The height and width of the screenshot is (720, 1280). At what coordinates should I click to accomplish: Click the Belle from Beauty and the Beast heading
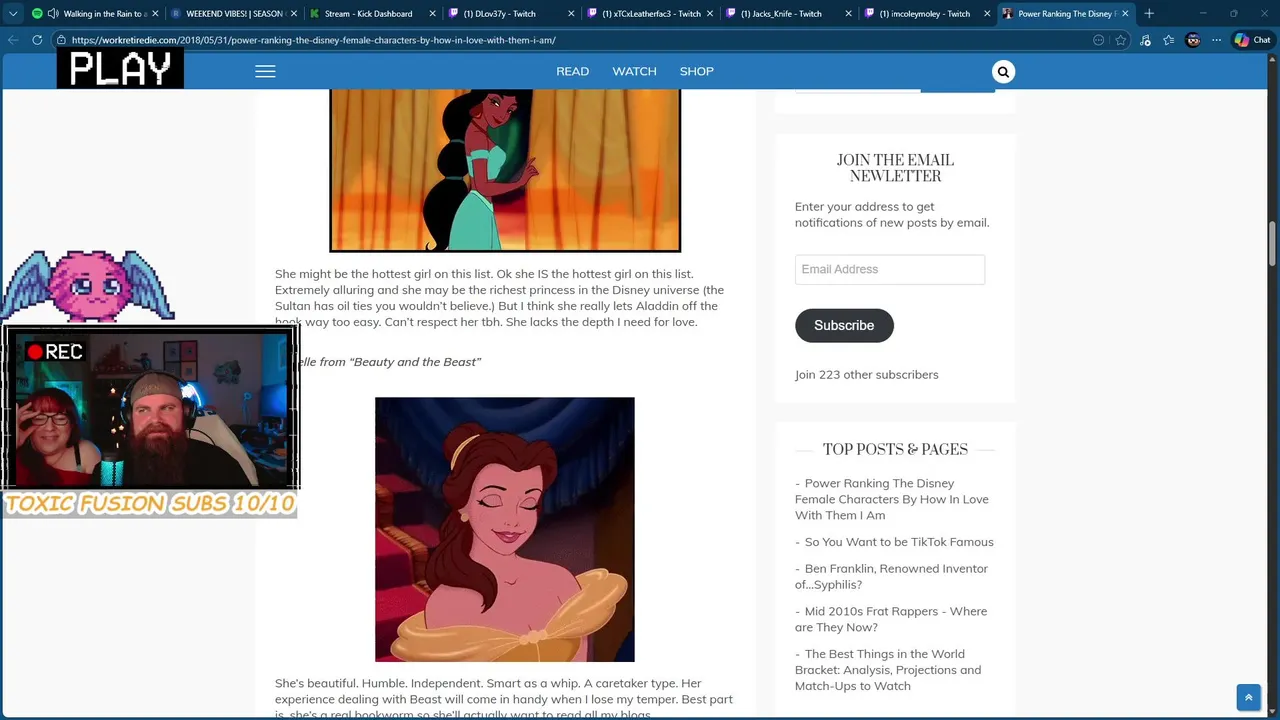point(389,361)
